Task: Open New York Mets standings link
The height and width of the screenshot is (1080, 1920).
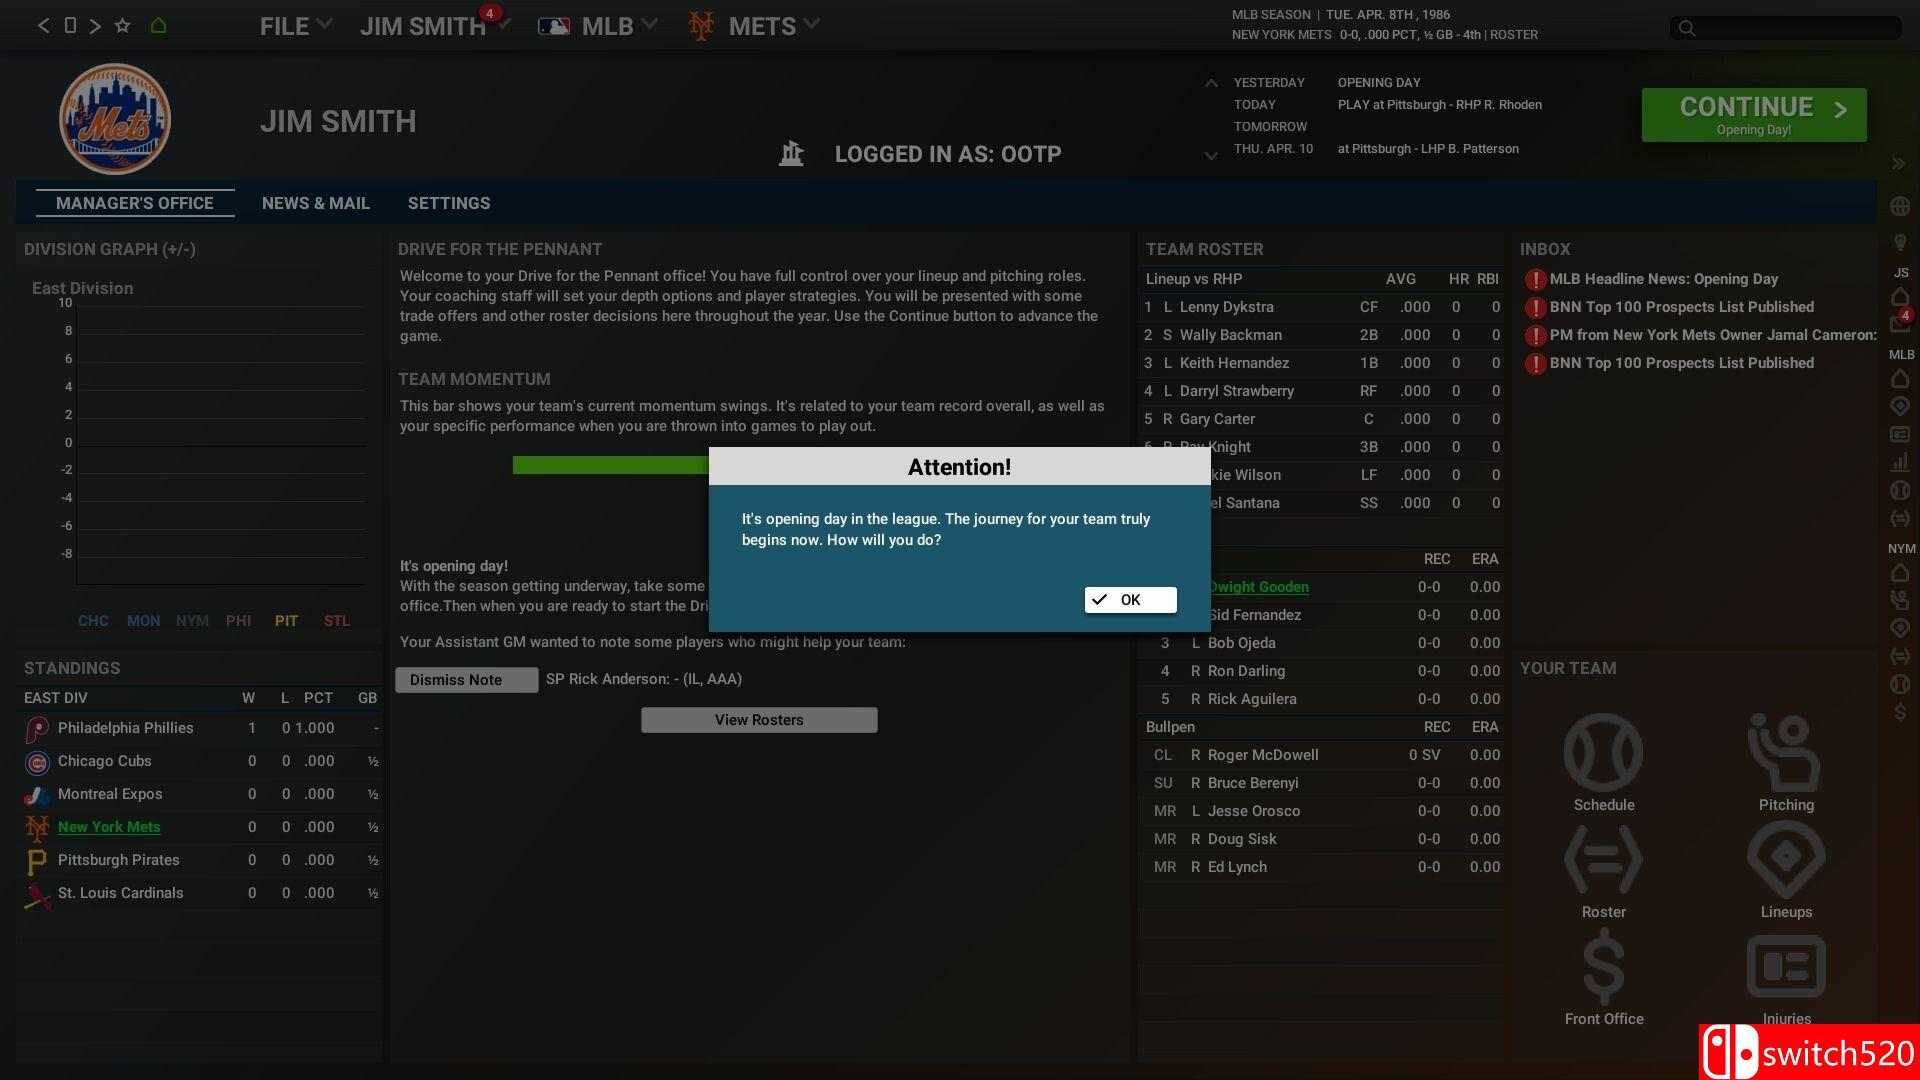Action: [x=109, y=827]
